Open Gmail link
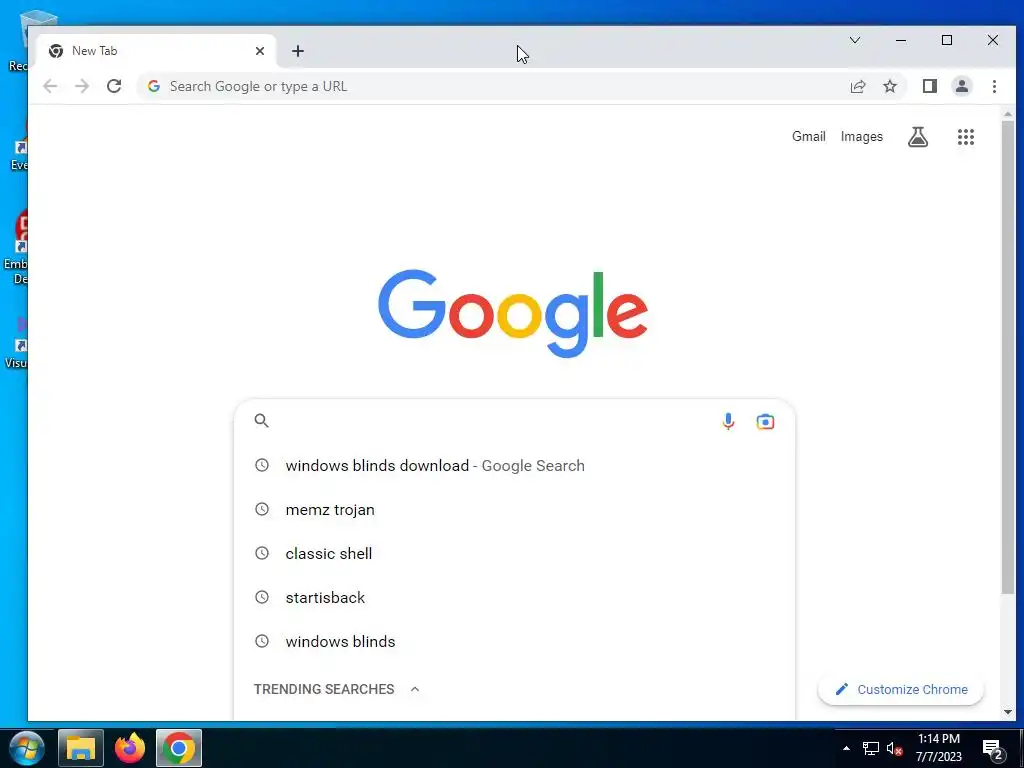This screenshot has height=768, width=1024. (x=809, y=136)
